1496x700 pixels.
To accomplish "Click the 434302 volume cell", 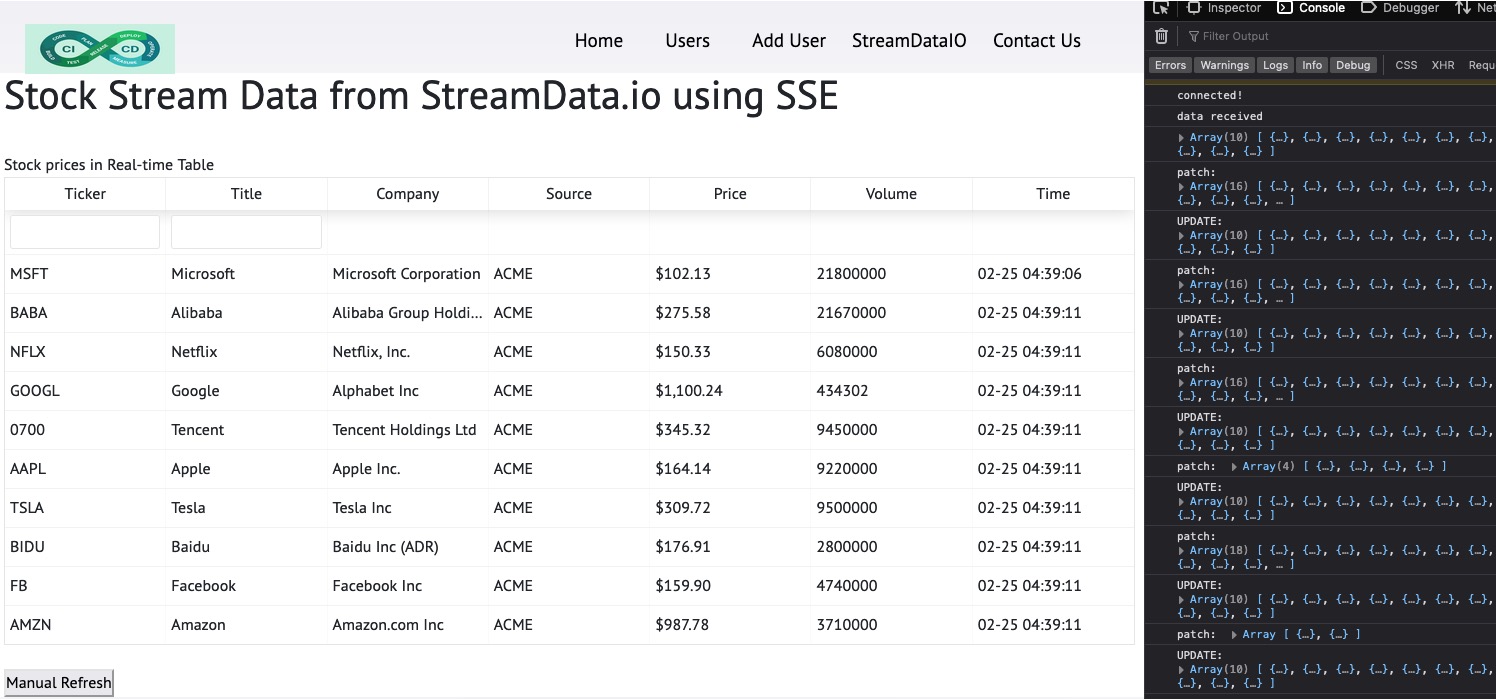I will click(891, 391).
